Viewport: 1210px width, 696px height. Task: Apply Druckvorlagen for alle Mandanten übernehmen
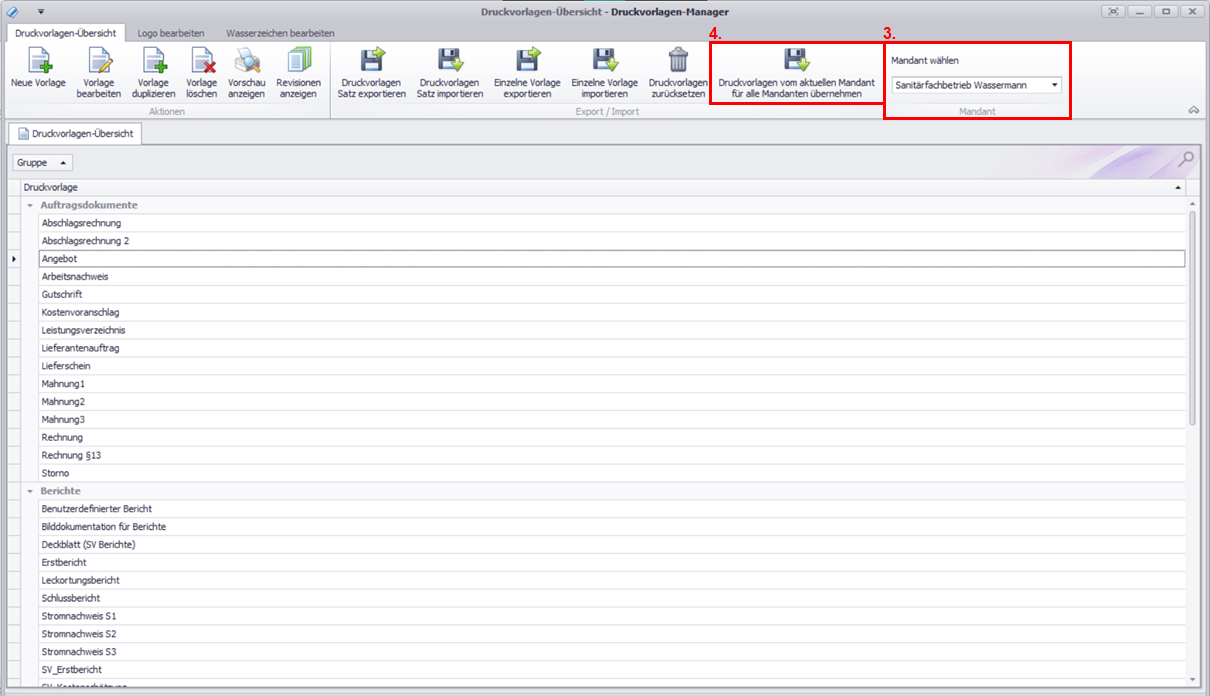pos(796,62)
